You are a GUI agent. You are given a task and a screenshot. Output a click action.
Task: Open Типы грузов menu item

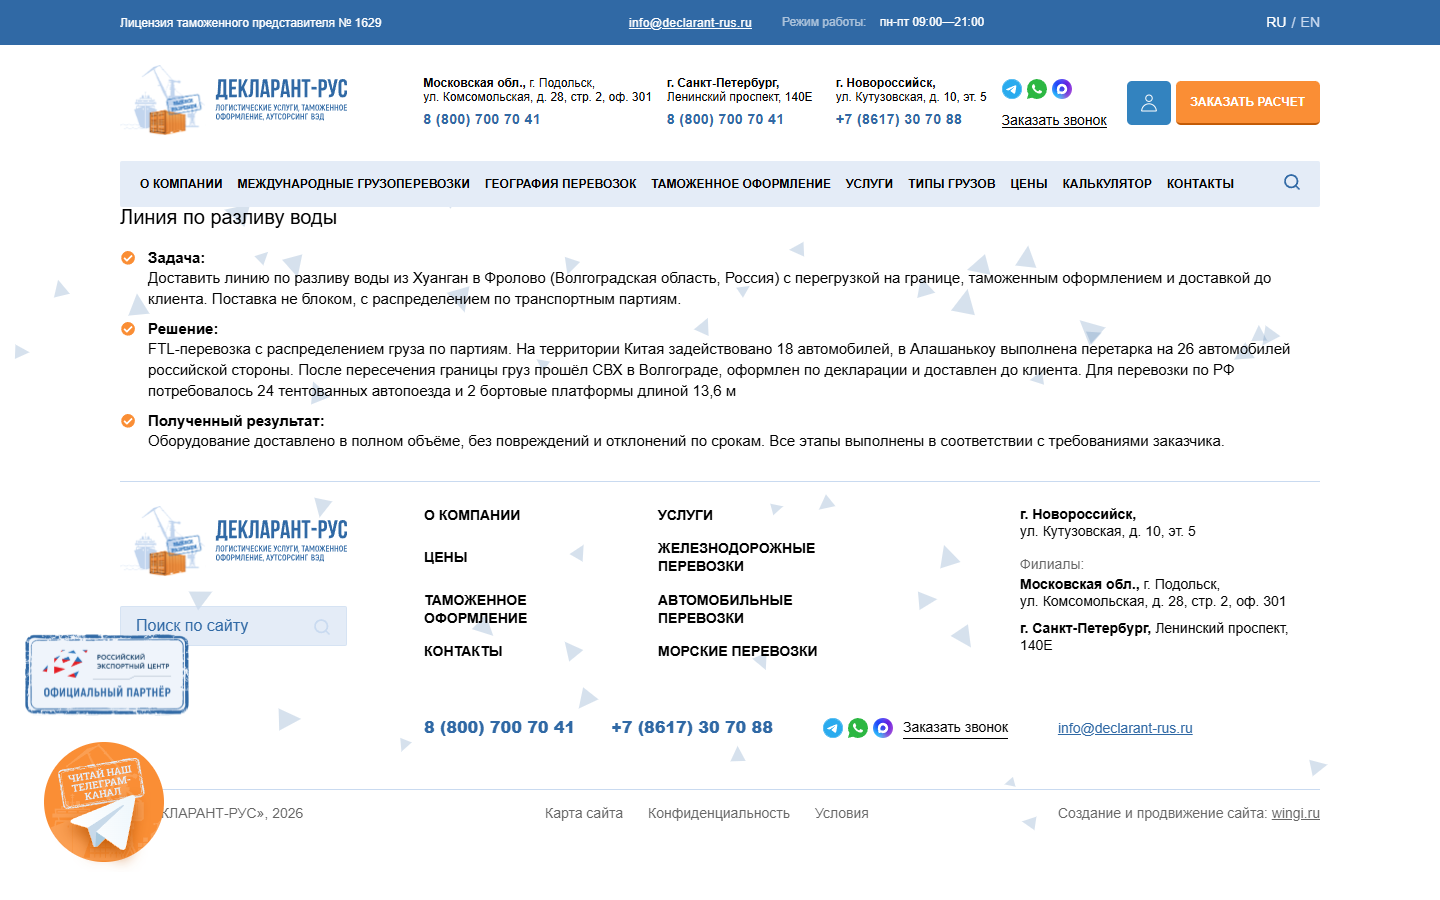coord(951,184)
